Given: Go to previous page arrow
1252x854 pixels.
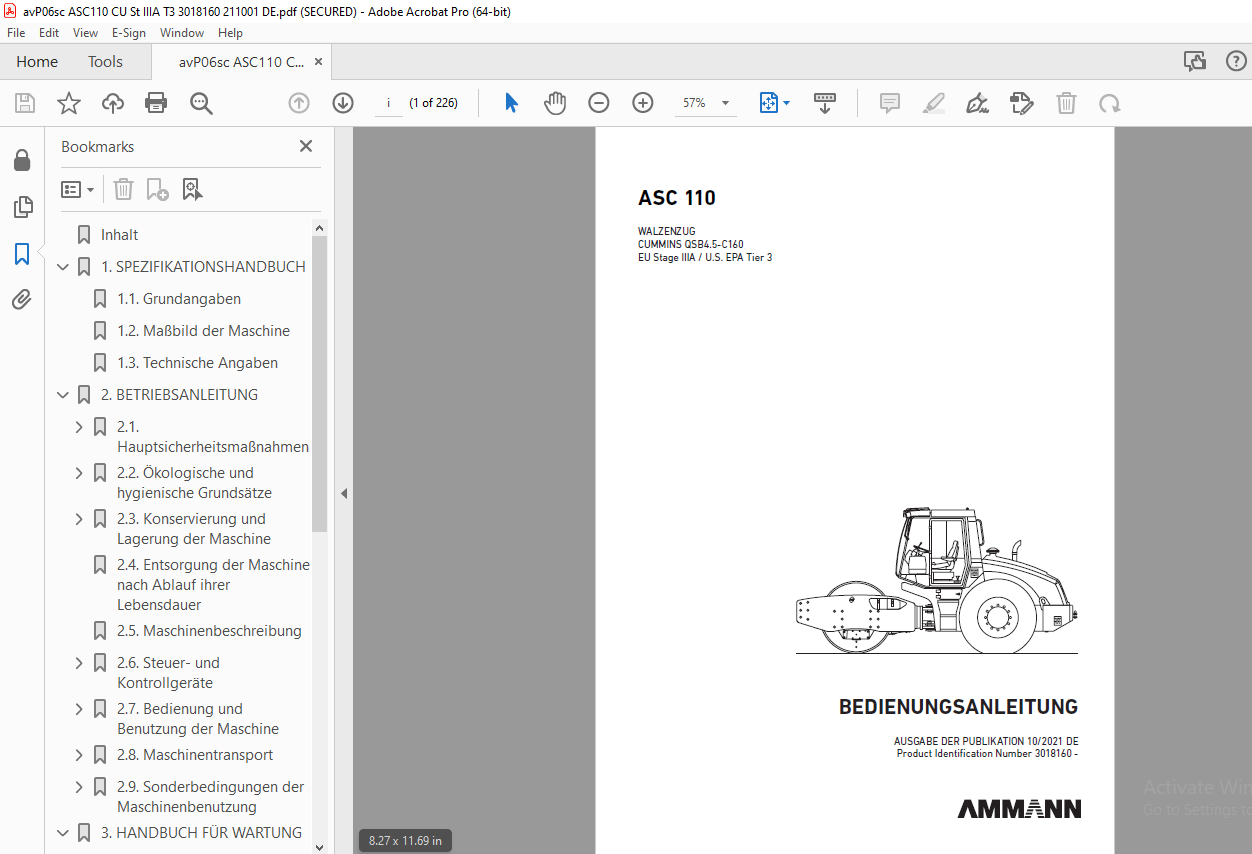Looking at the screenshot, I should point(299,103).
